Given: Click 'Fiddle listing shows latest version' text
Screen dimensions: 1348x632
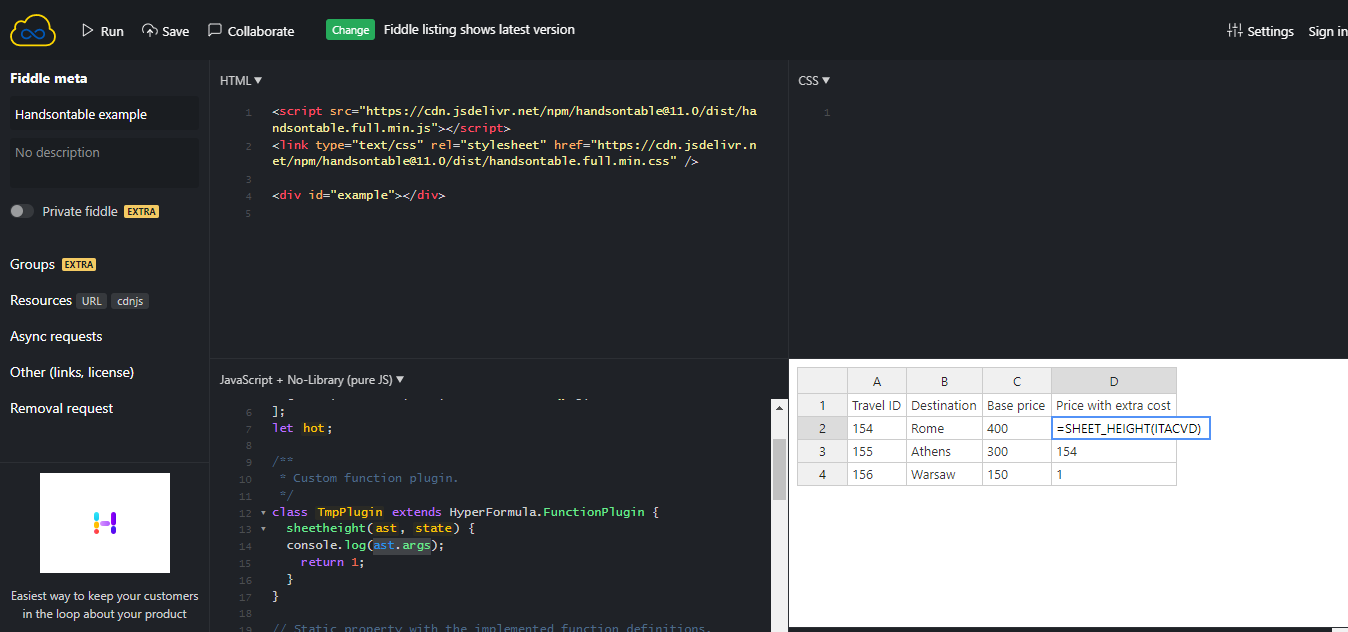Looking at the screenshot, I should click(479, 30).
